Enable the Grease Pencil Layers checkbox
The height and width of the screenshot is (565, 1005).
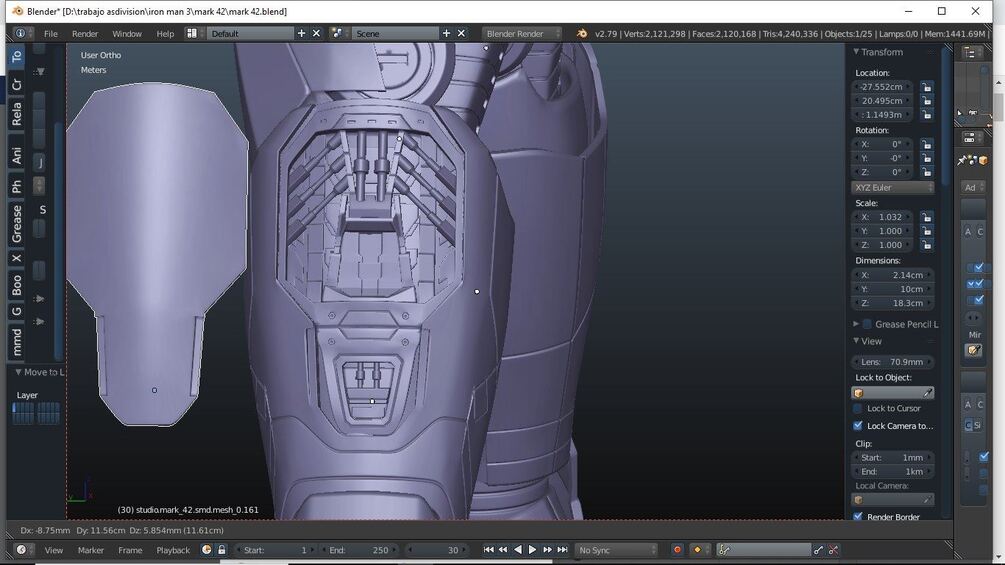point(867,324)
